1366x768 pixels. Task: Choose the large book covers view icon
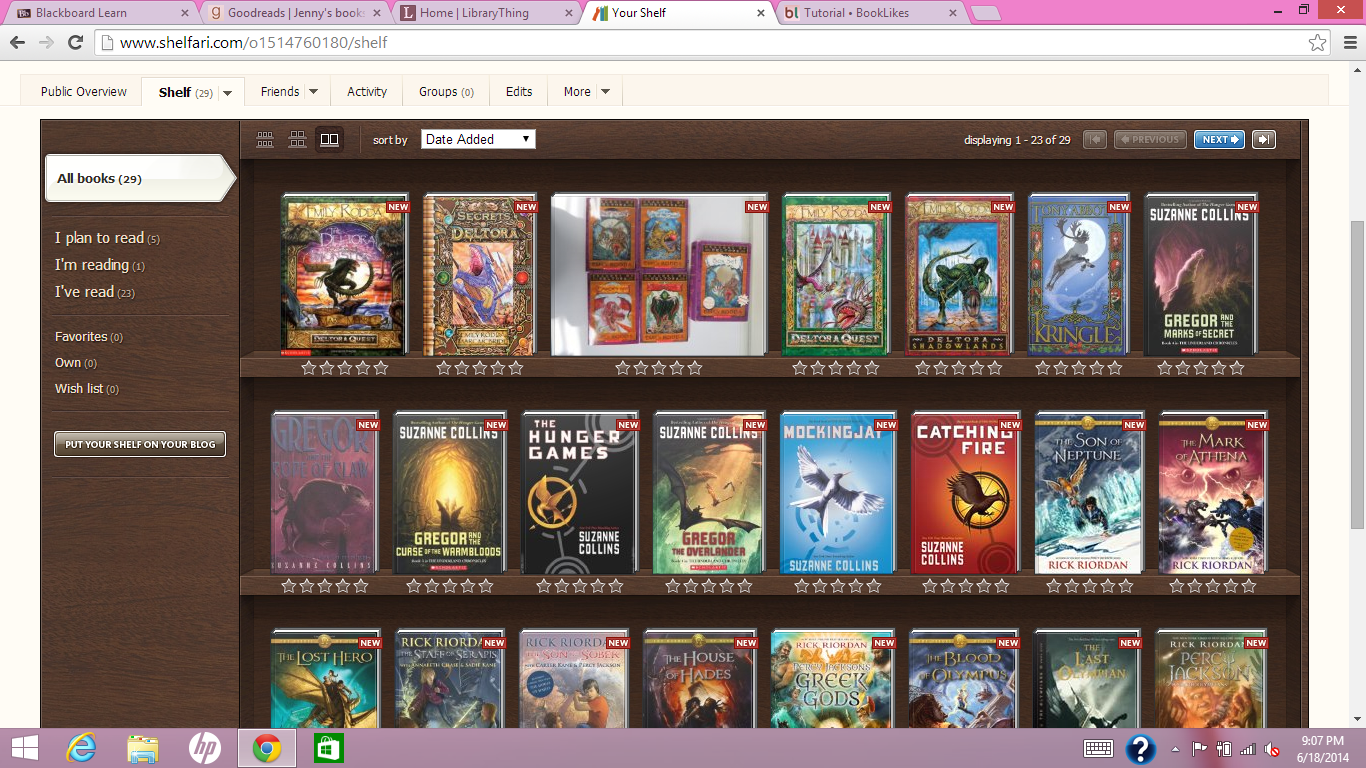[329, 139]
